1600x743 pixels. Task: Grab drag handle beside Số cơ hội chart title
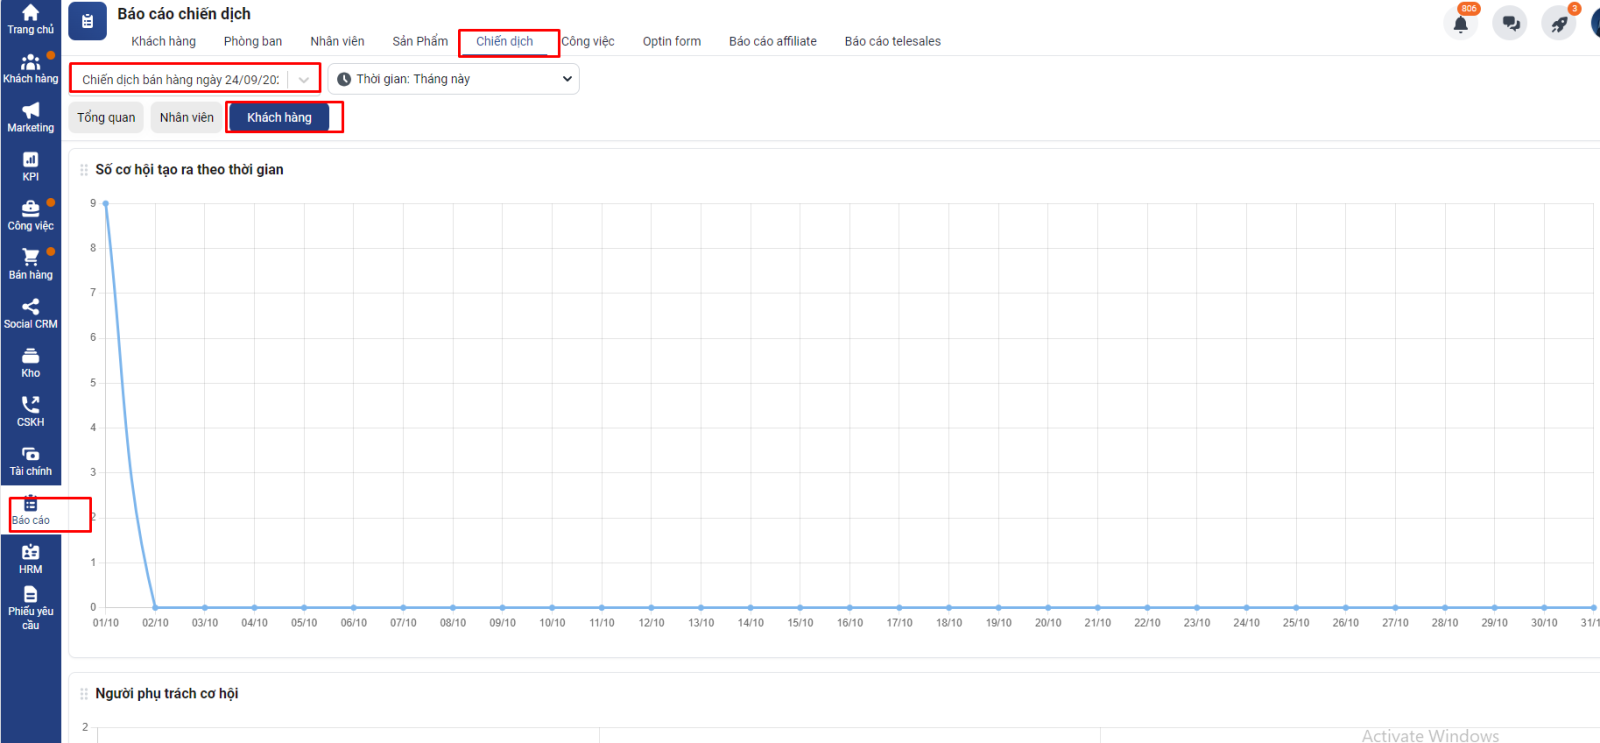click(84, 170)
